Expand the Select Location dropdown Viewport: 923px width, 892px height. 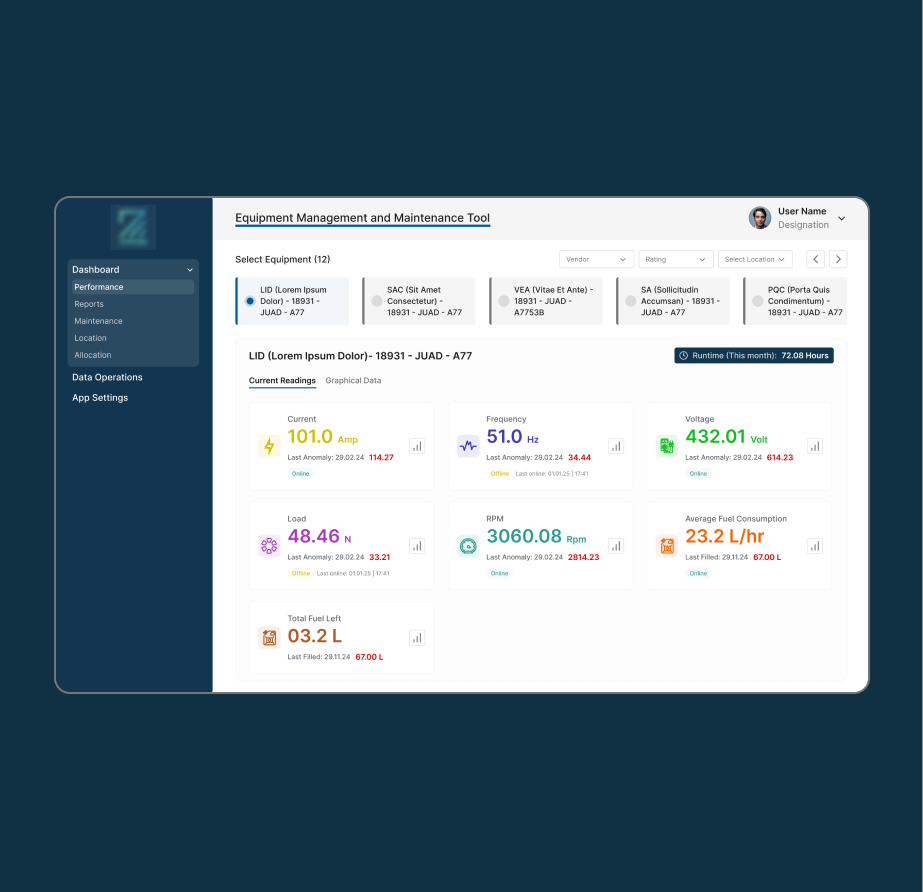[x=755, y=259]
